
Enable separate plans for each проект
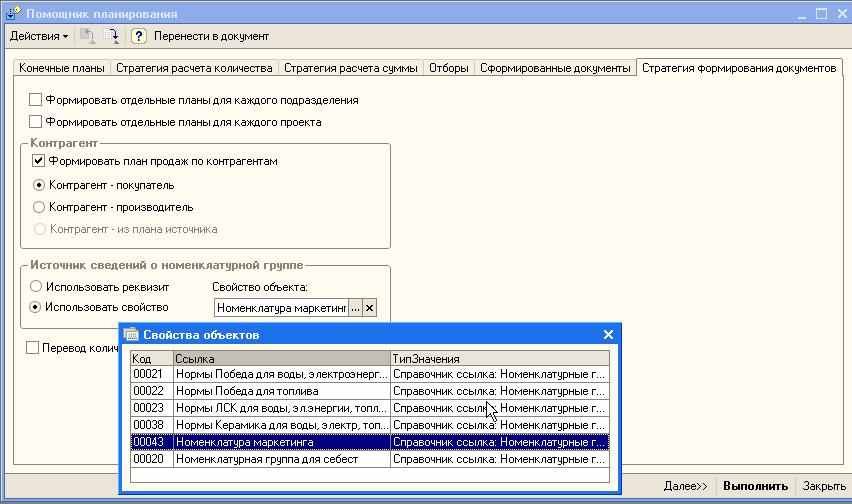[x=36, y=122]
